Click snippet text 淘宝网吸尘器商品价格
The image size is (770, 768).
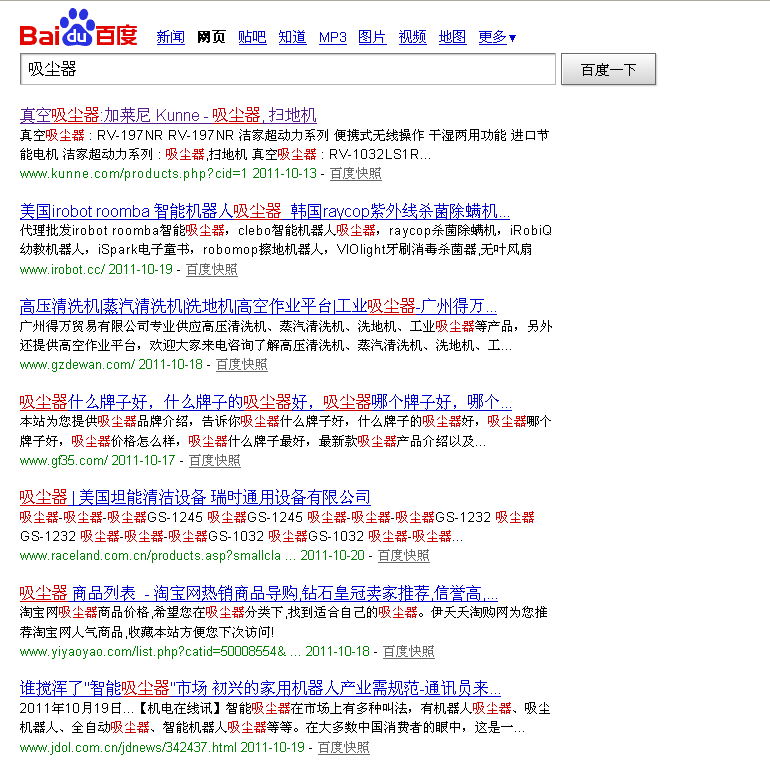84,612
